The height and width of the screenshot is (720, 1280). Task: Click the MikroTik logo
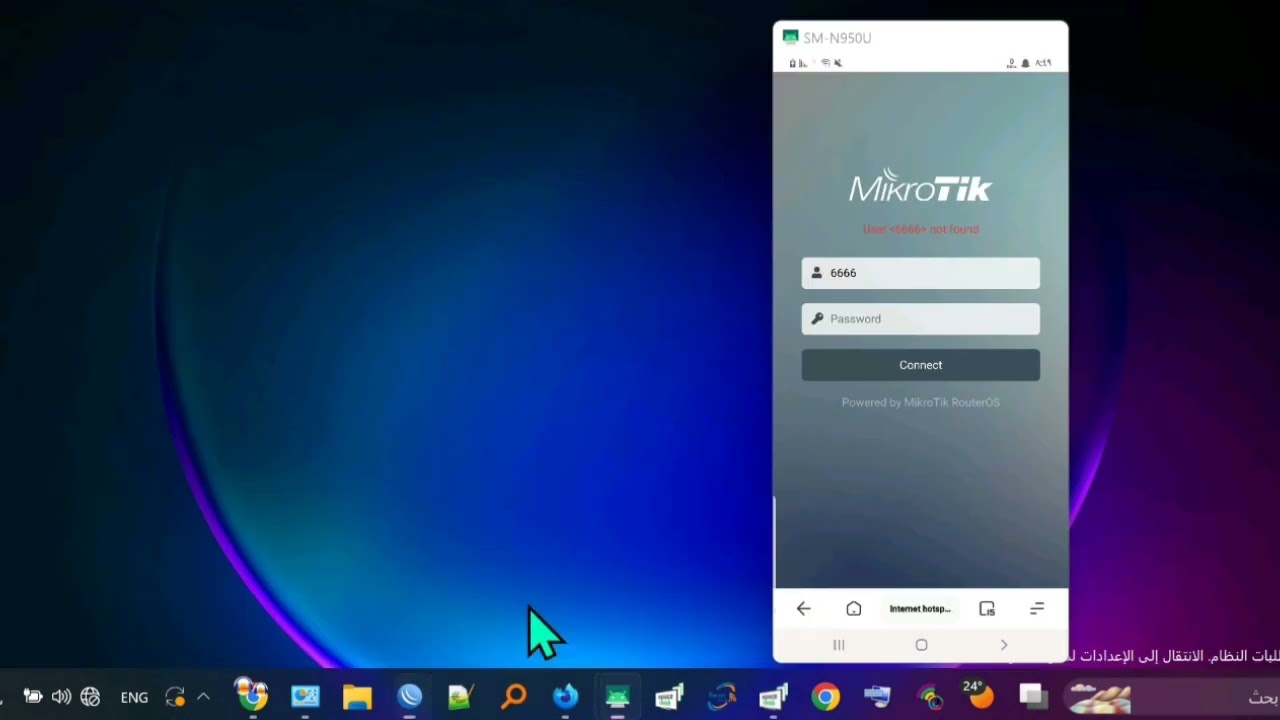click(x=920, y=187)
